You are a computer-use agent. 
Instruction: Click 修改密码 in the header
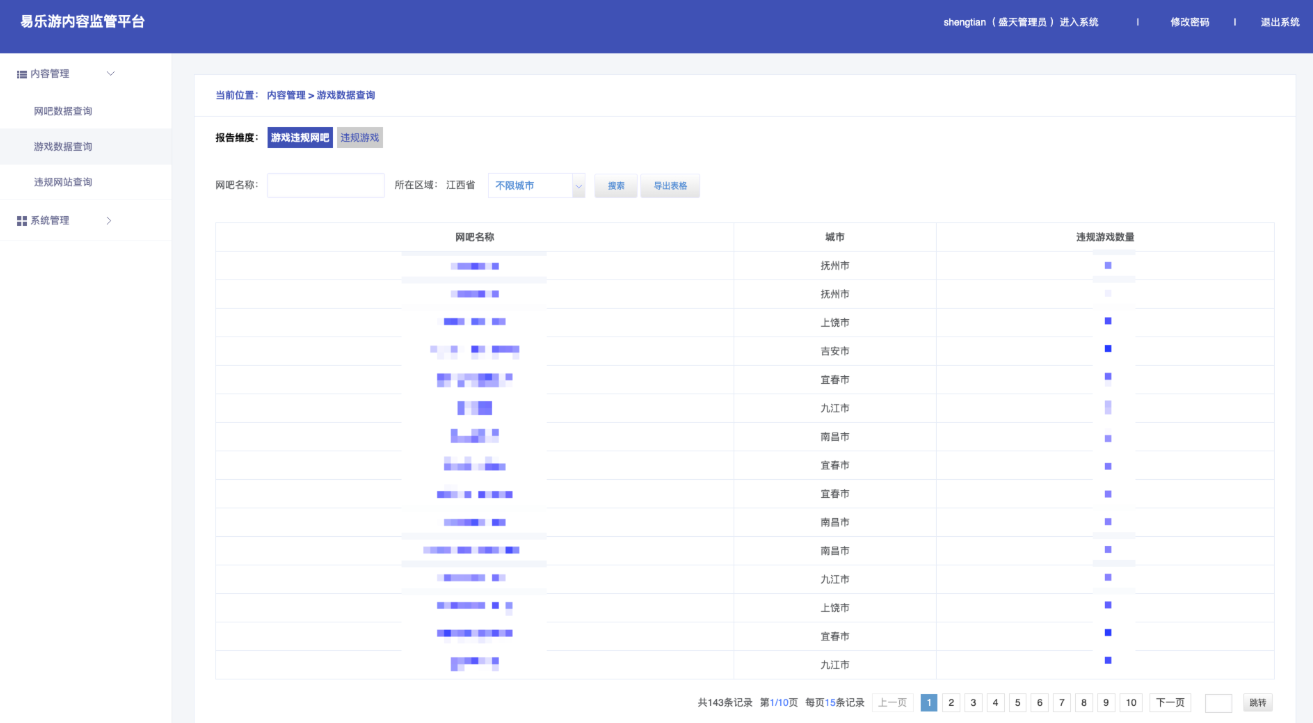(x=1189, y=22)
